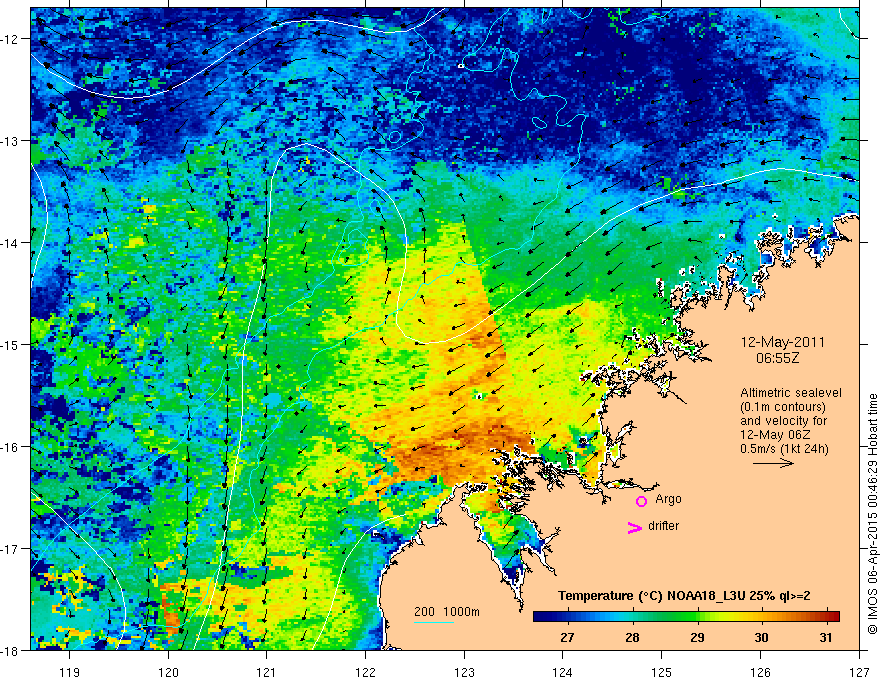Click the '122' longitude axis label

pyautogui.click(x=365, y=672)
